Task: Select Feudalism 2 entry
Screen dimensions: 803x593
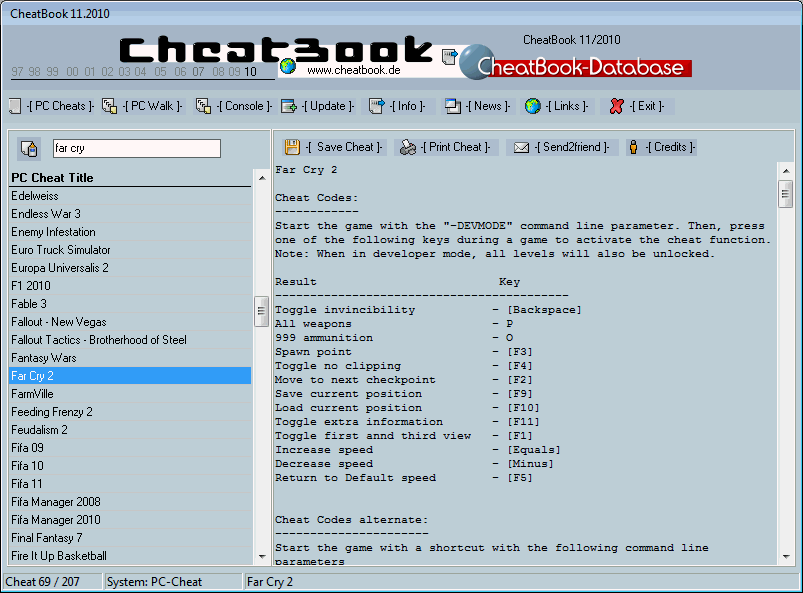Action: coord(131,430)
